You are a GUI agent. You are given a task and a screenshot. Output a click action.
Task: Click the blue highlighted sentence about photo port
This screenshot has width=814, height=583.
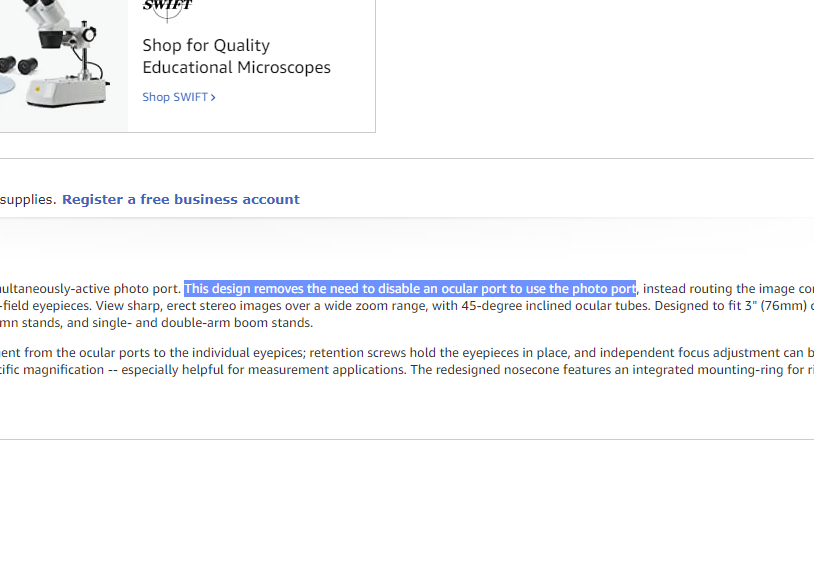click(410, 289)
